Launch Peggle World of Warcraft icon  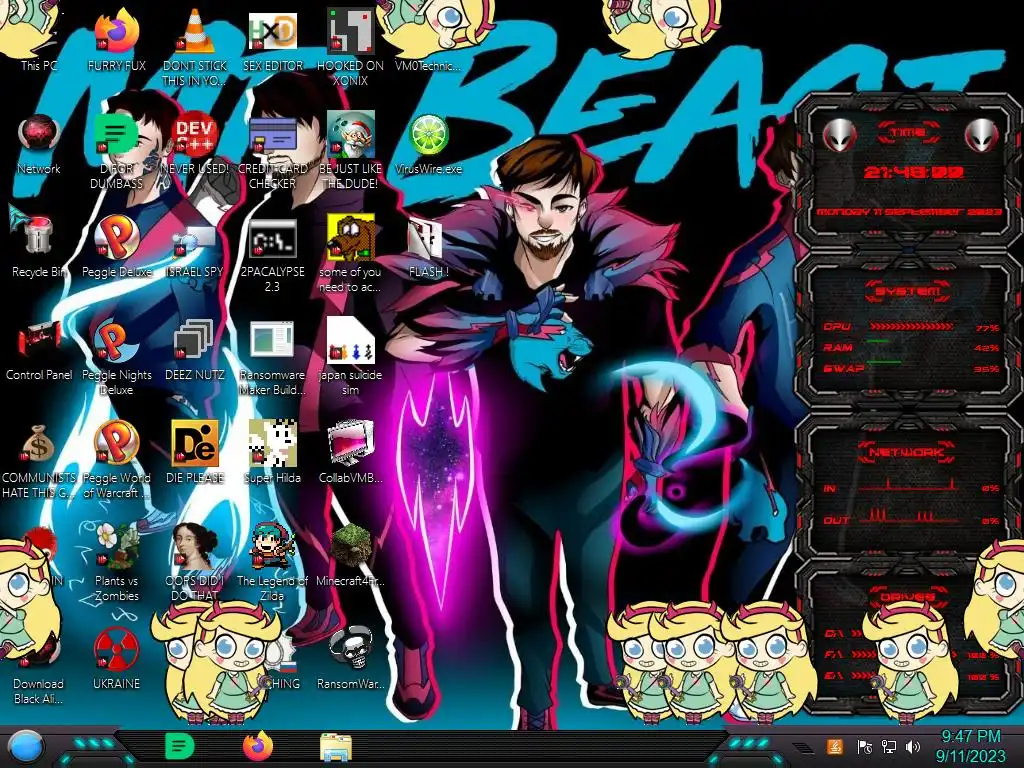(116, 459)
